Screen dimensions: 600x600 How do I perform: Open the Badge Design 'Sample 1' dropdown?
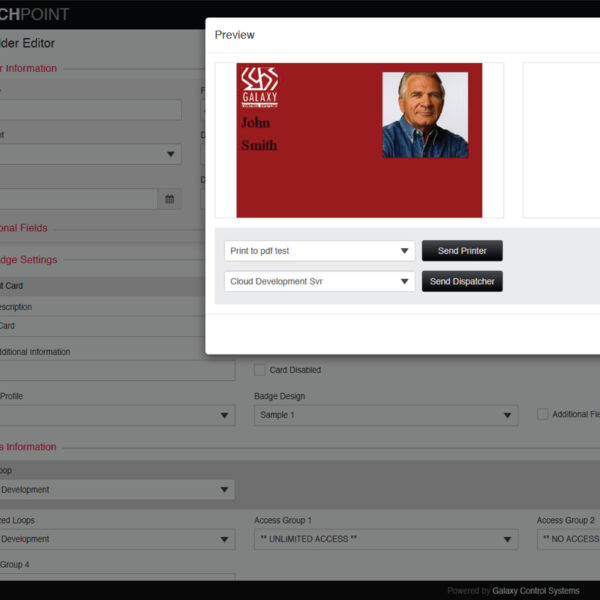click(385, 415)
